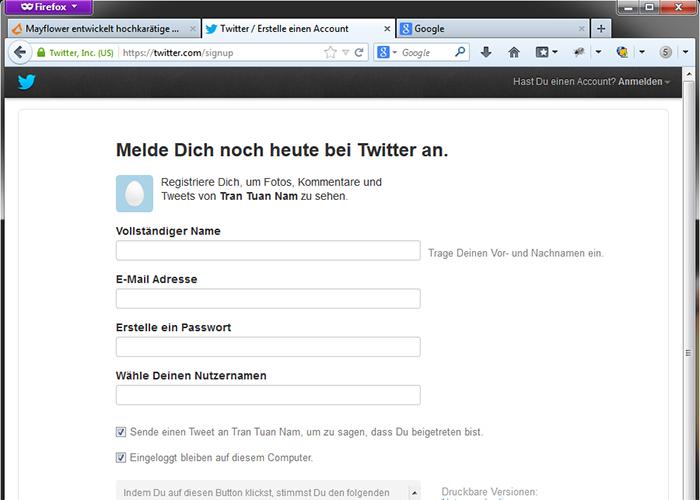Viewport: 700px width, 500px height.
Task: Open the Downloads arrow icon
Action: 486,52
